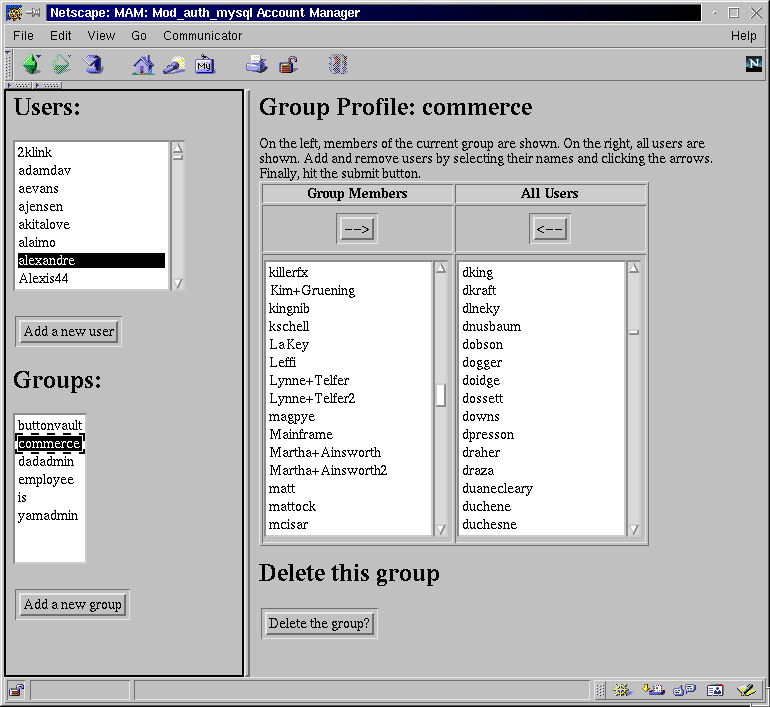Open the File menu
Screen dimensions: 770x707
coord(23,36)
